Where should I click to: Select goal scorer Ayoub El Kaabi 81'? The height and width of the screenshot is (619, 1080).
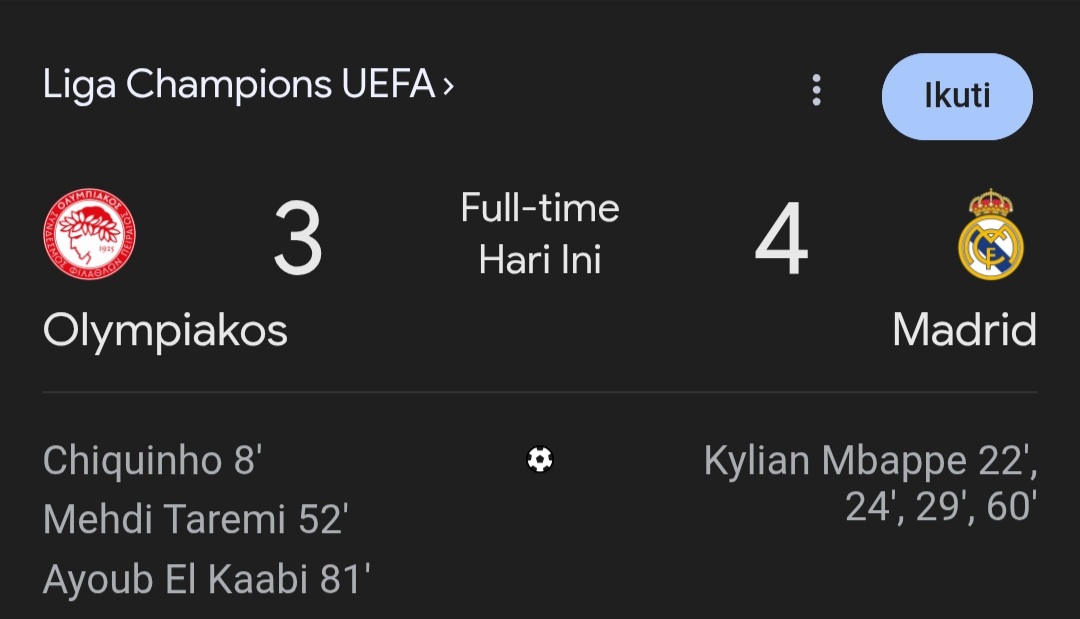click(x=207, y=579)
